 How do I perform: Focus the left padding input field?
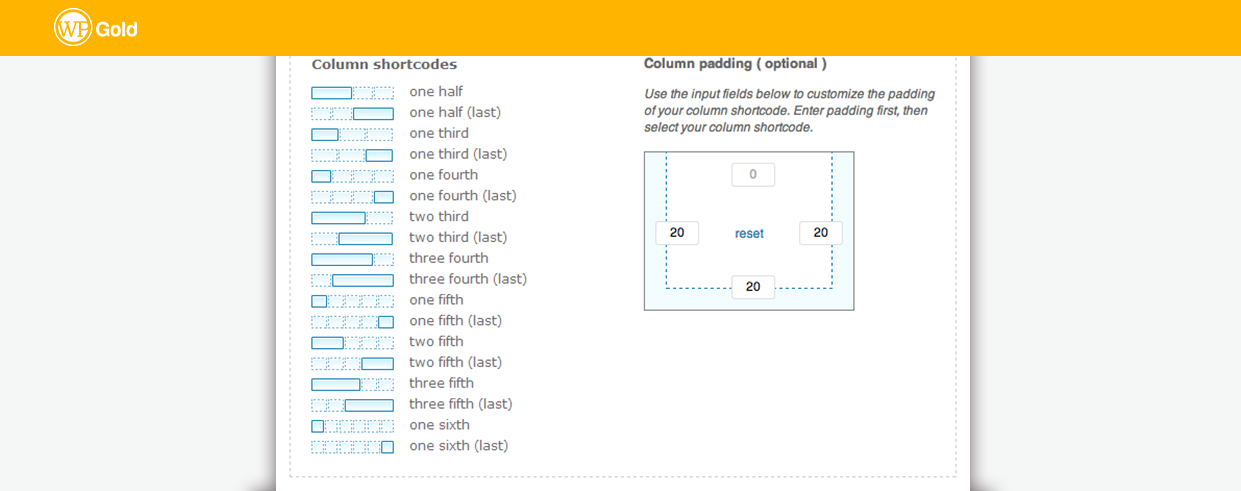[677, 233]
